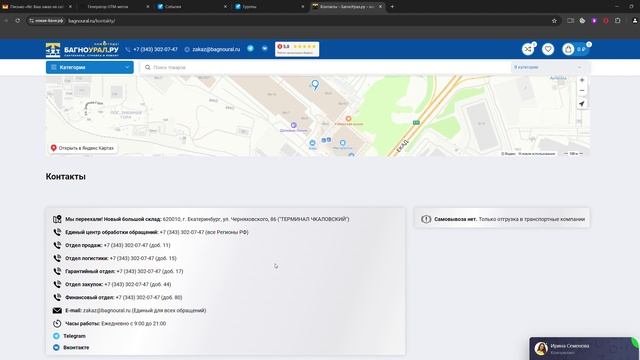Screen dimensions: 640x360
Task: Zoom in on the map with plus
Action: [582, 80]
